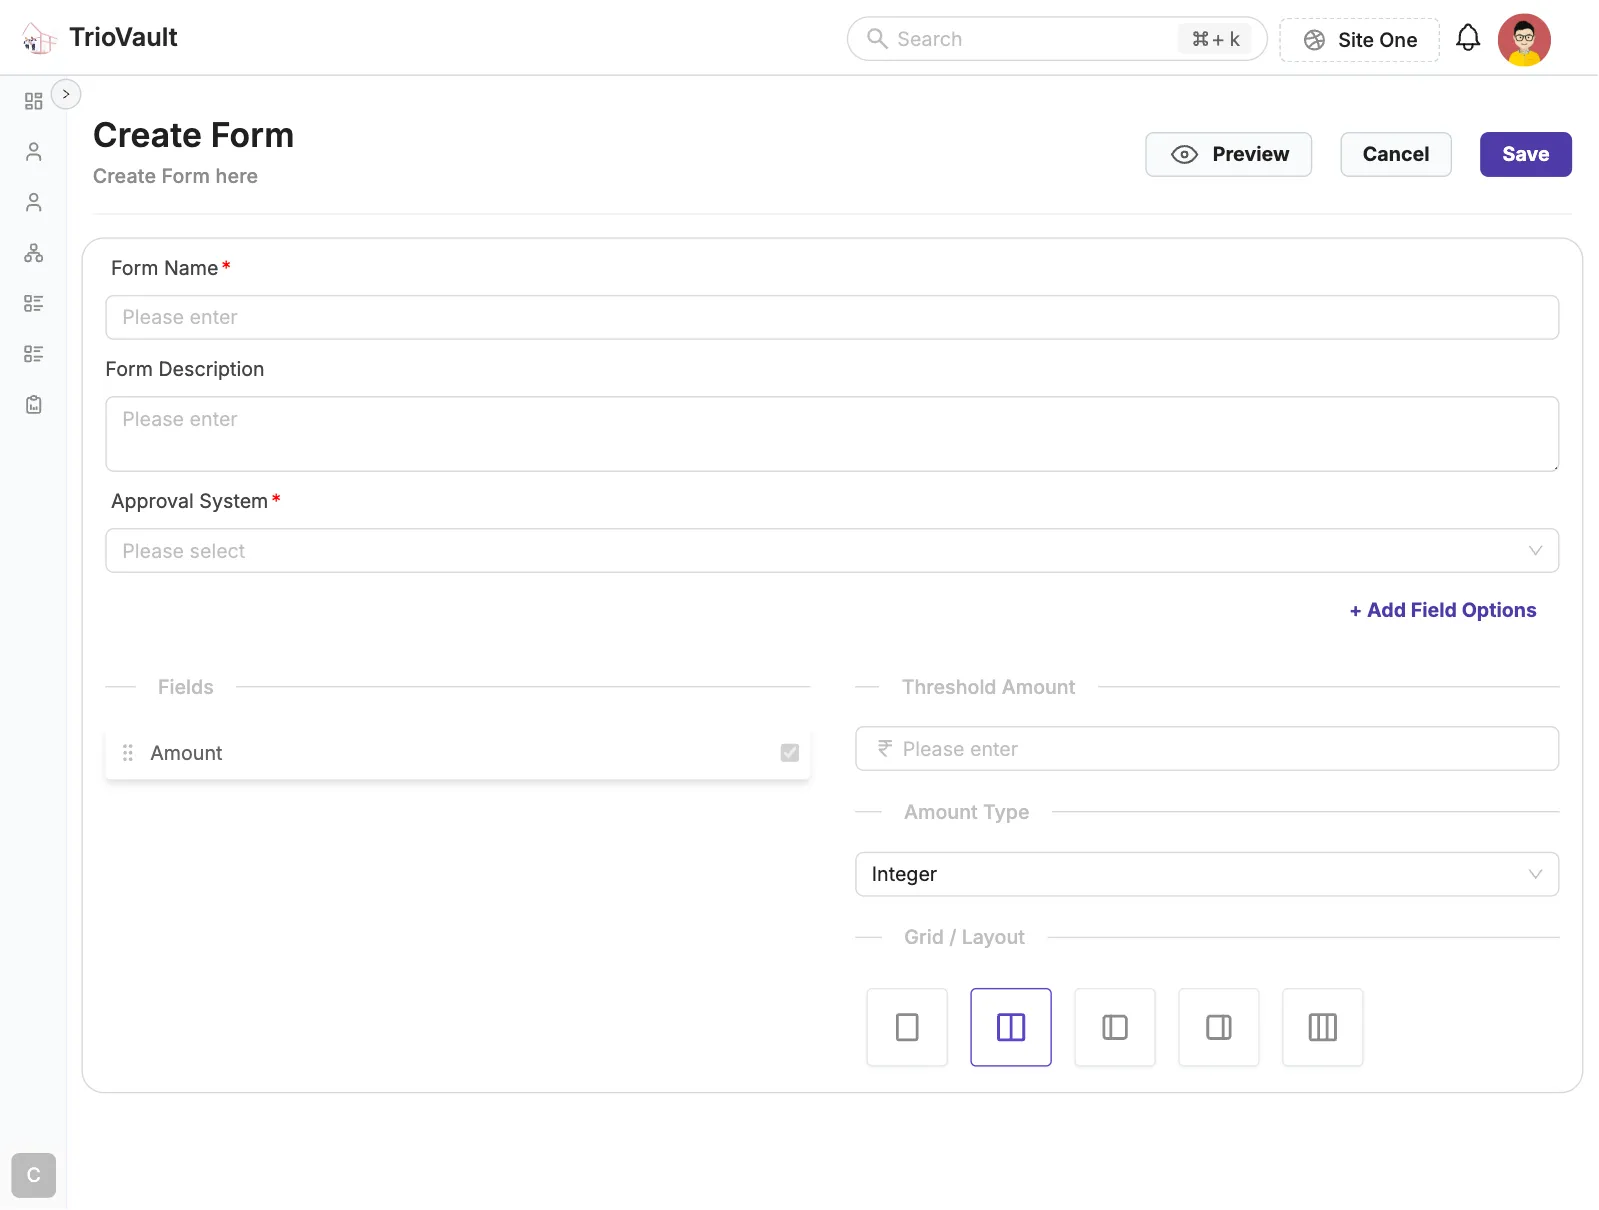Select the single-column layout option

click(x=907, y=1027)
